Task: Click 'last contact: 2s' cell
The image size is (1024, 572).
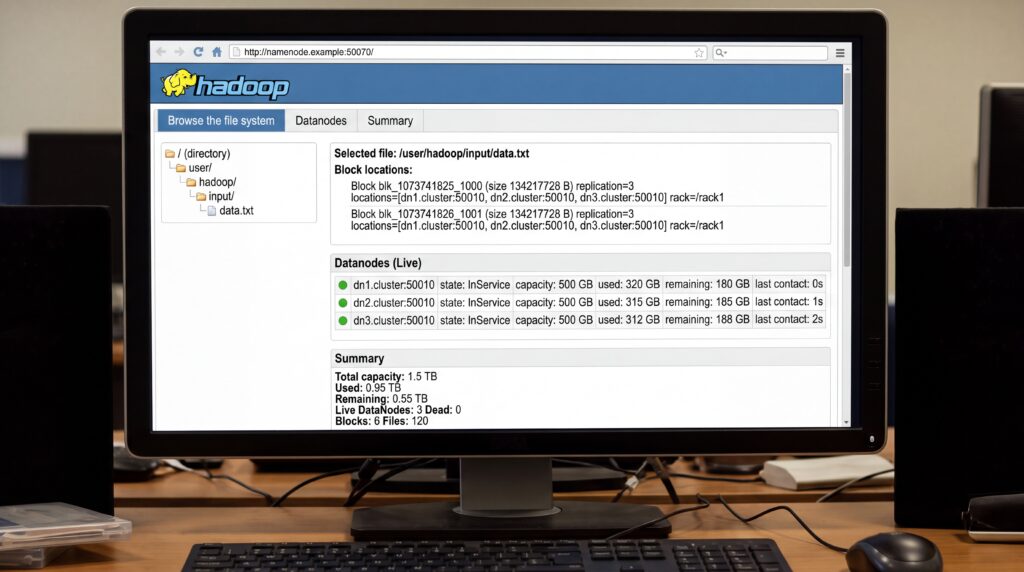Action: (x=789, y=319)
